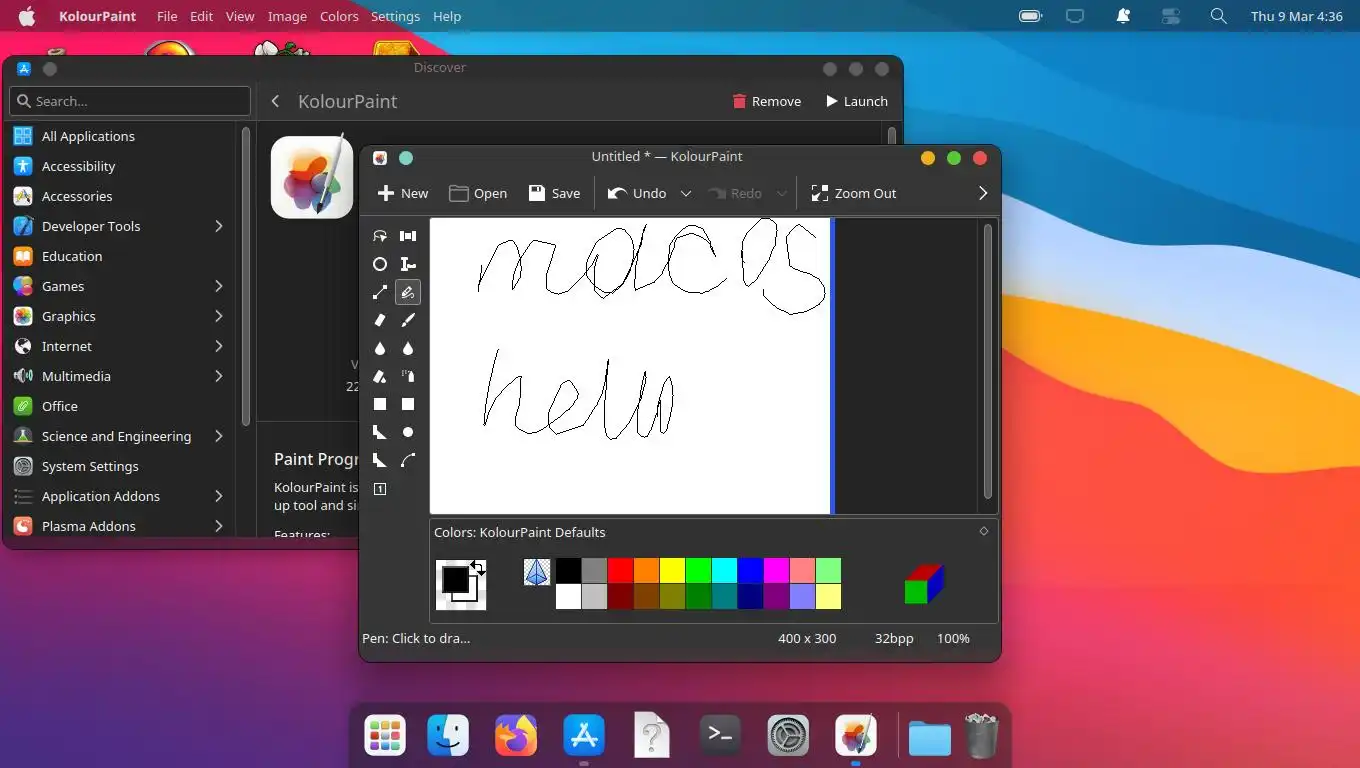The height and width of the screenshot is (768, 1360).
Task: Go back in Discover header
Action: 275,101
